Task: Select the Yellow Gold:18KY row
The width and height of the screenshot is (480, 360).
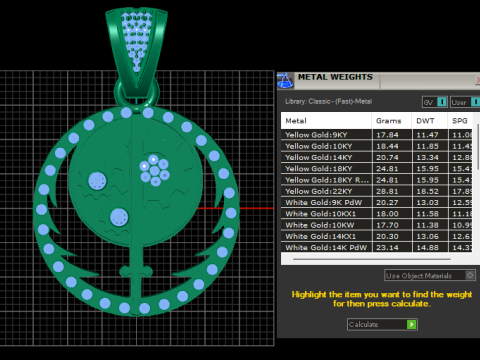Action: point(376,169)
